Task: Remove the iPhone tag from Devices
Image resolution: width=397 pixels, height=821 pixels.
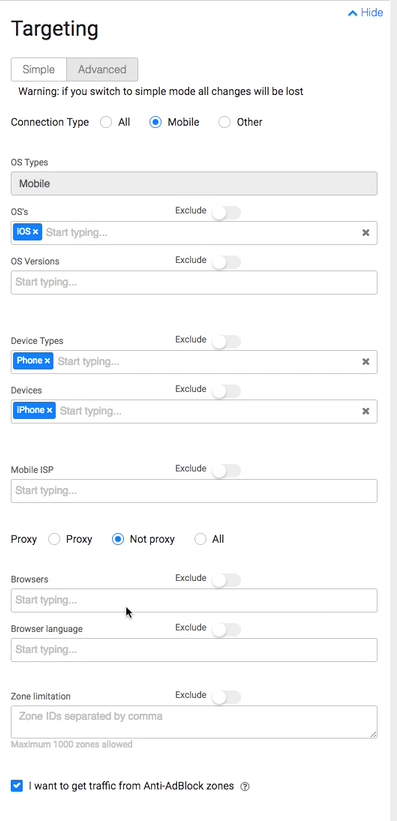Action: coord(49,410)
